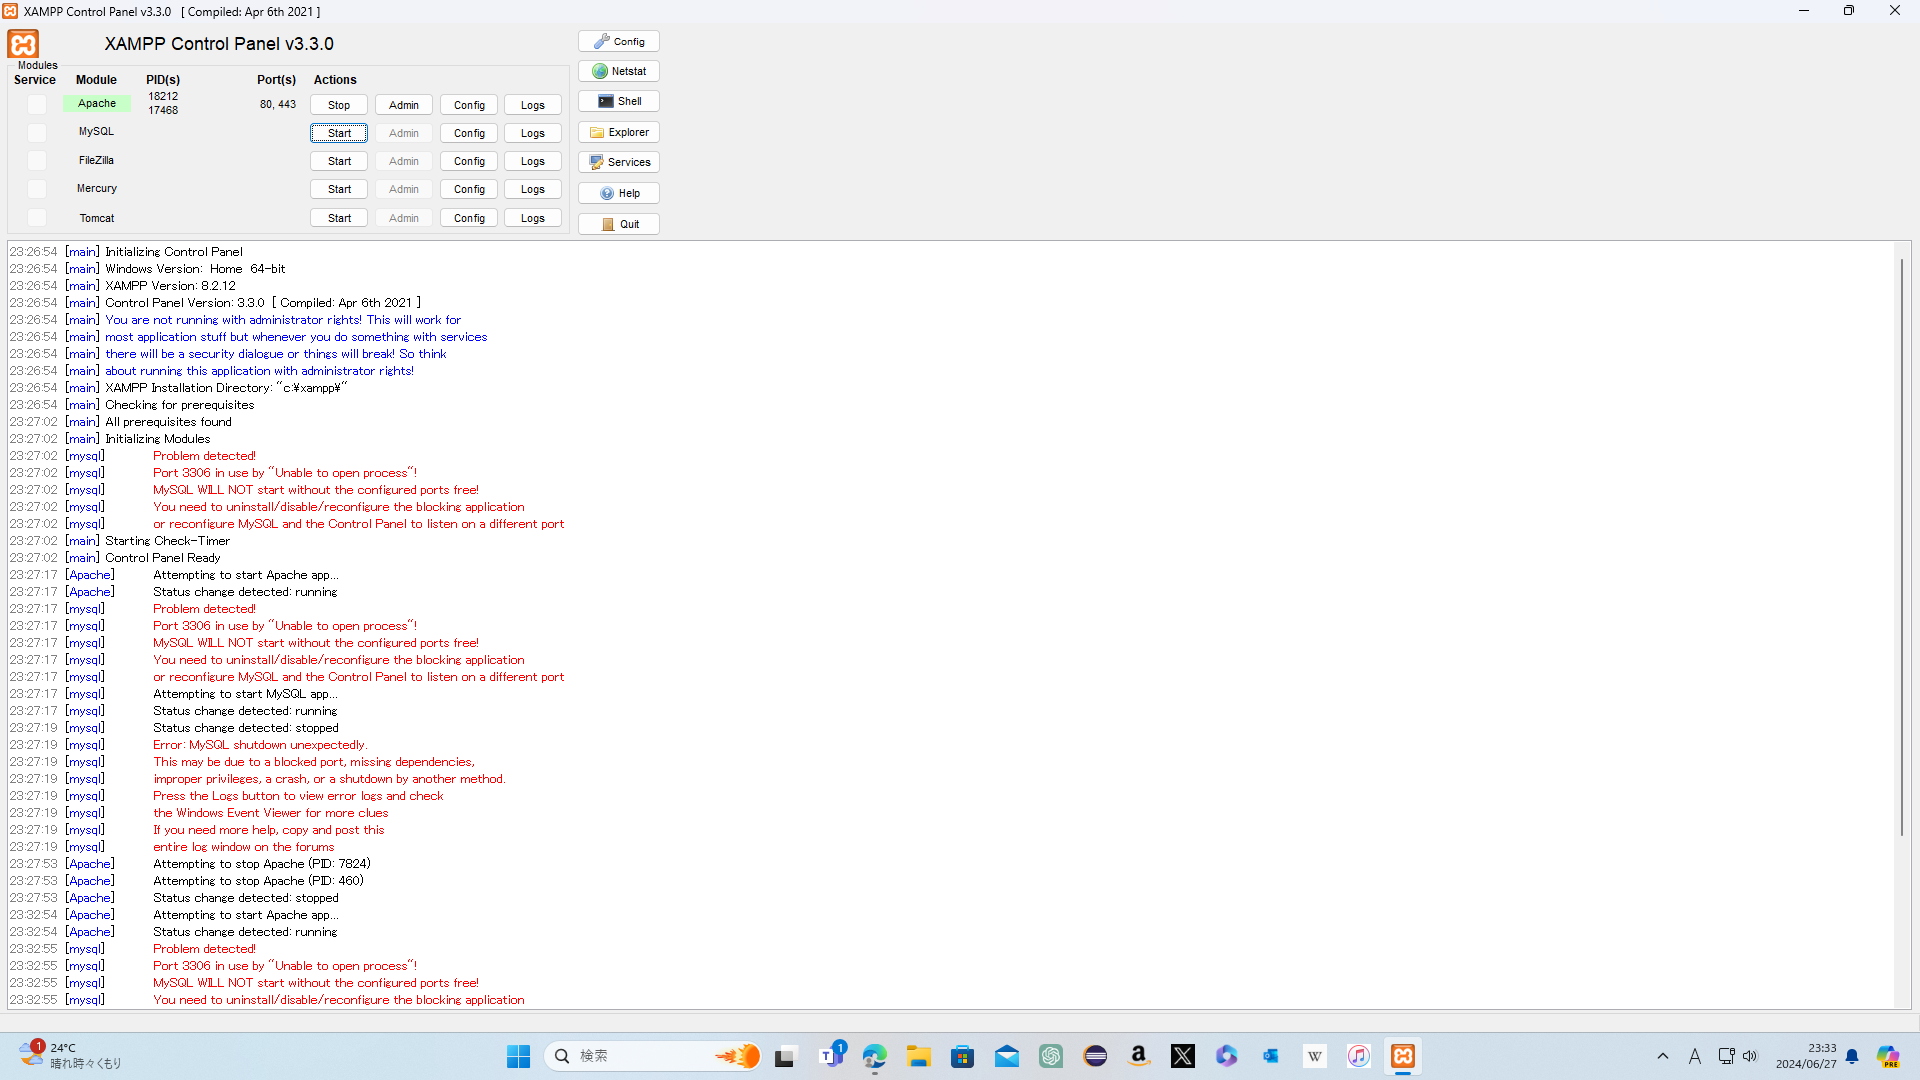Toggle the Tomcat service checkbox
1920x1080 pixels.
[37, 218]
